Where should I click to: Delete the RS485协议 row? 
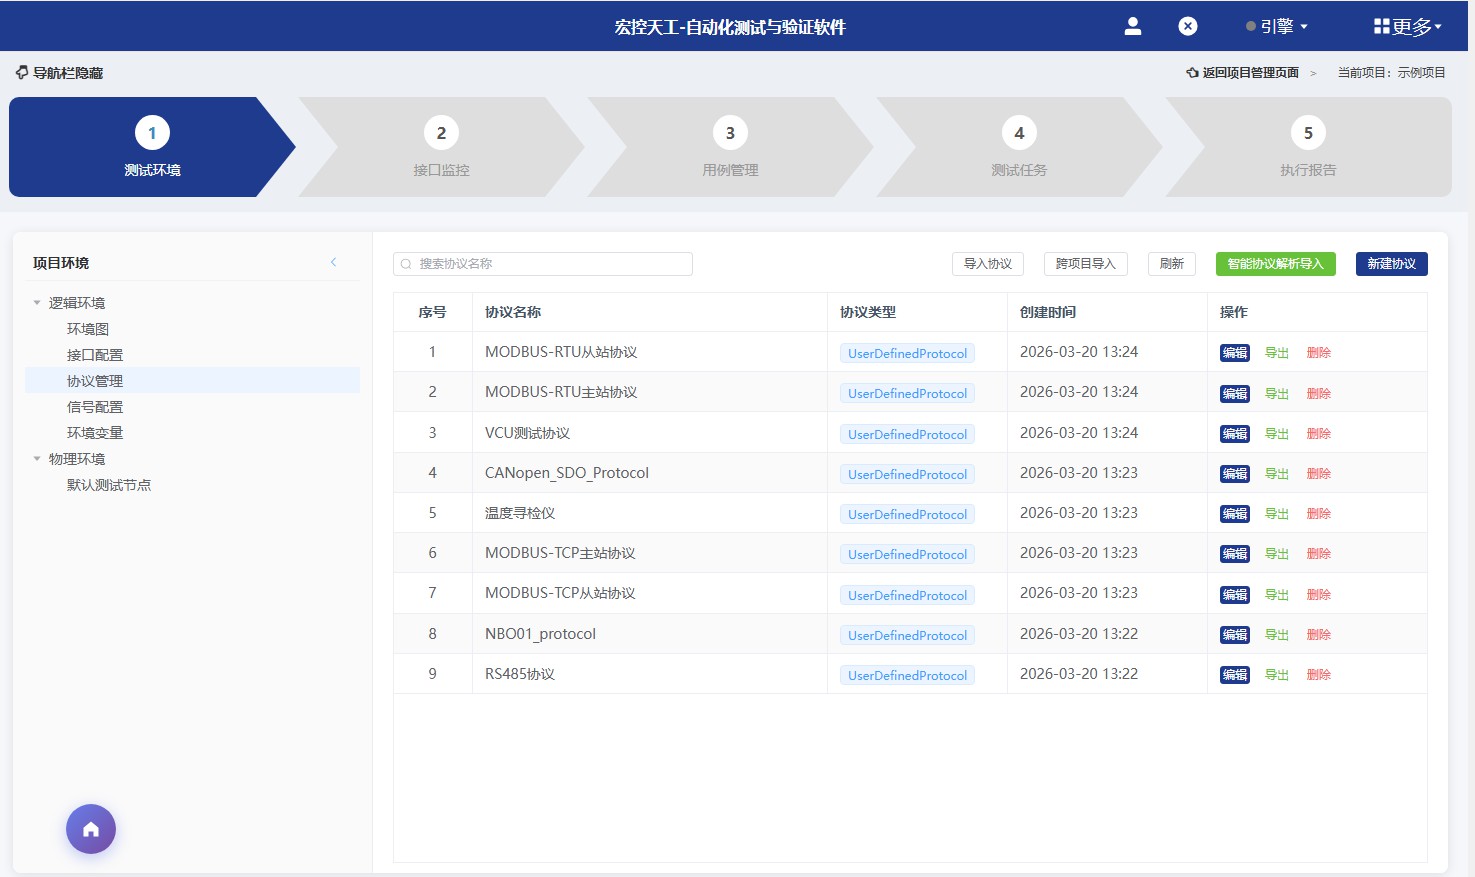(1318, 675)
